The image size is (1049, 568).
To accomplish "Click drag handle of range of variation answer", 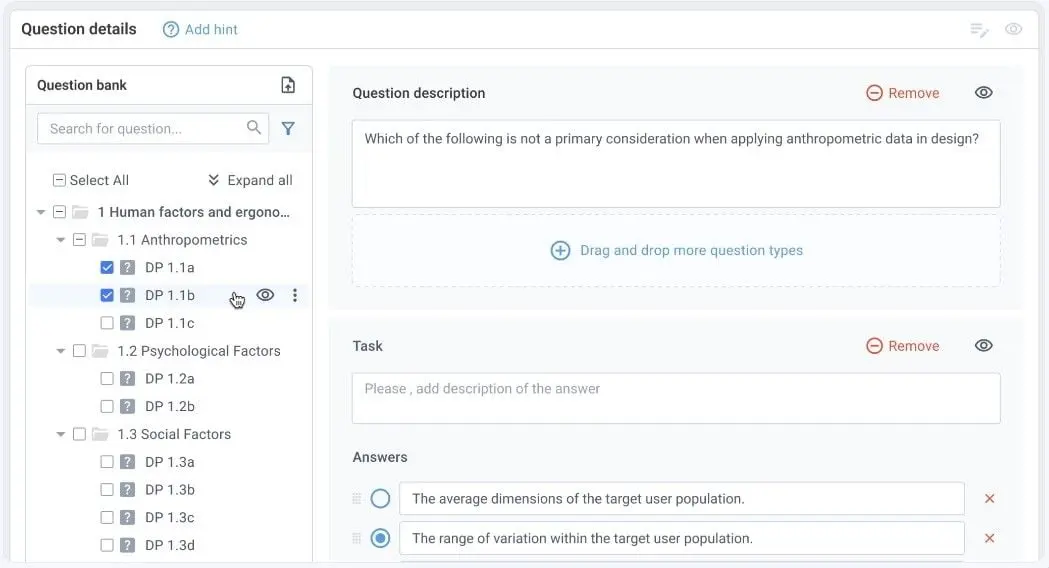I will pos(357,538).
